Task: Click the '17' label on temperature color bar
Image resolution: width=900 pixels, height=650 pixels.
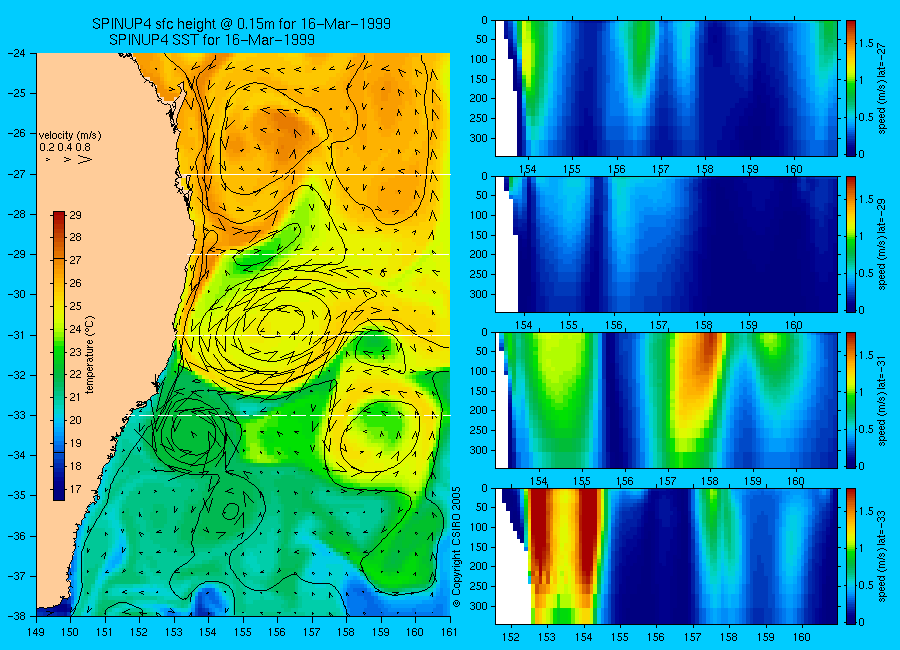Action: pyautogui.click(x=75, y=489)
